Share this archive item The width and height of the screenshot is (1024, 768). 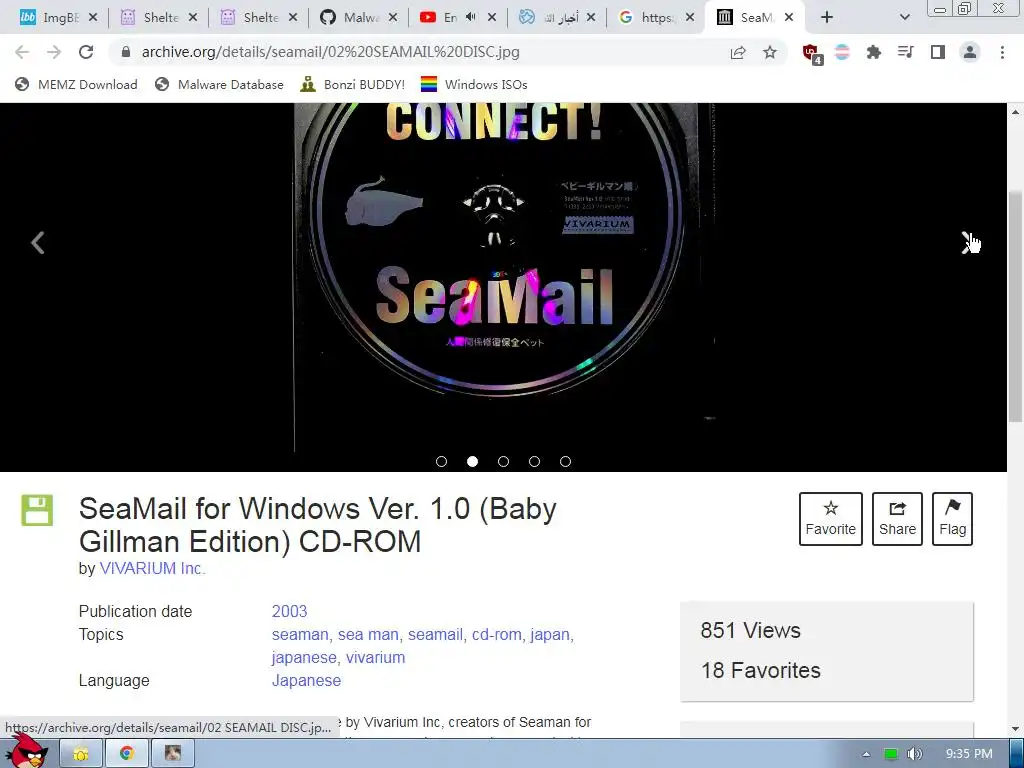pyautogui.click(x=897, y=519)
